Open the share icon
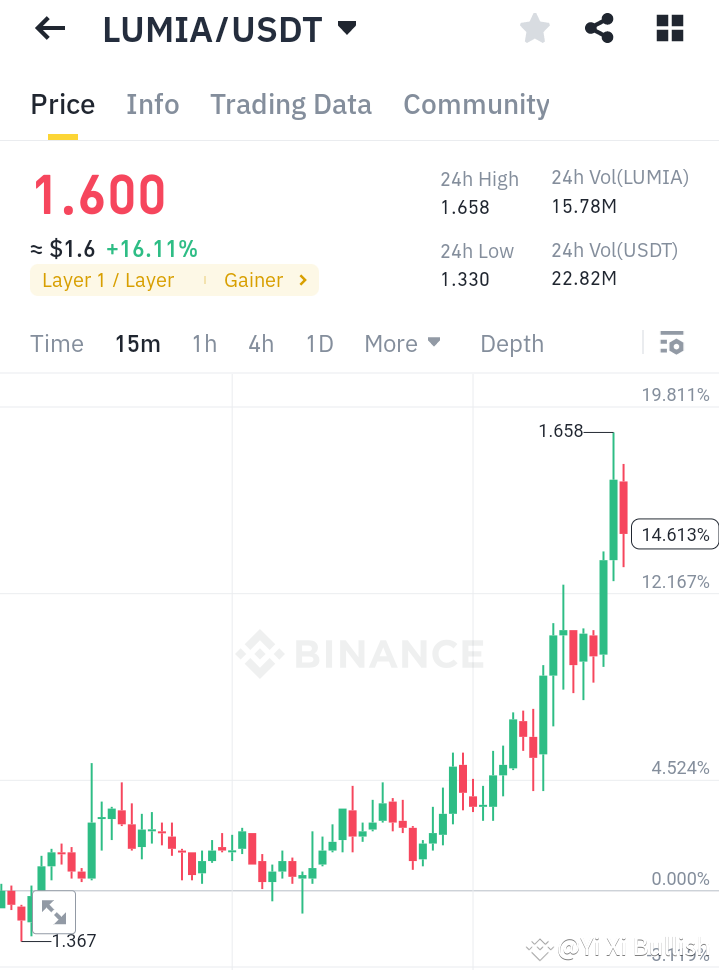The height and width of the screenshot is (970, 719). point(599,28)
